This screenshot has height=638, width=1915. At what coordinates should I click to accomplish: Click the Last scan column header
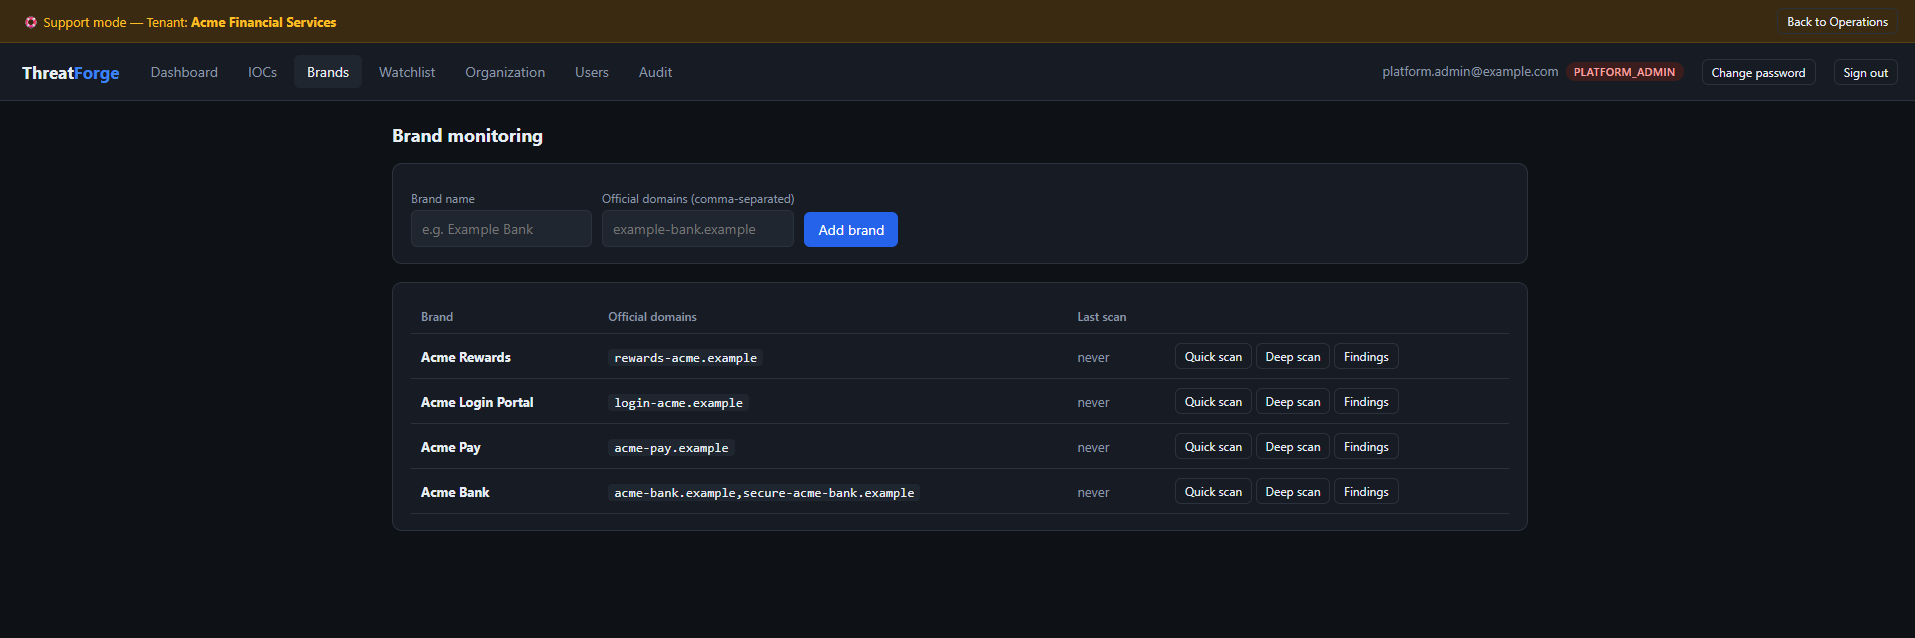[x=1101, y=317]
